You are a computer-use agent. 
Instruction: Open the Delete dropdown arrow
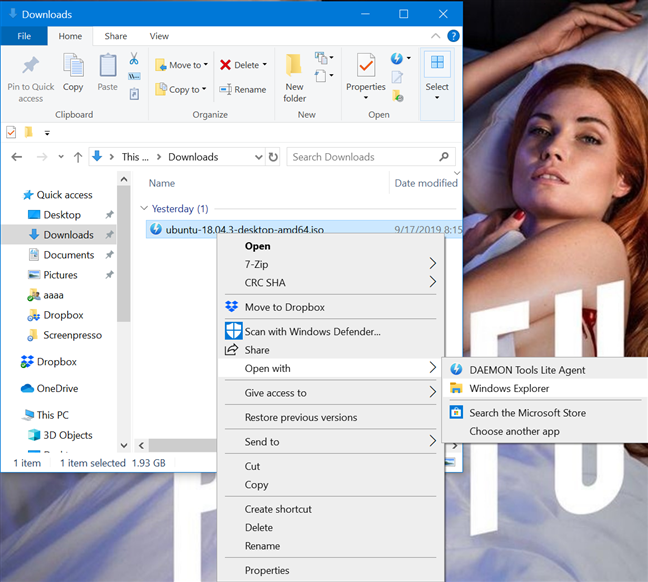(264, 64)
